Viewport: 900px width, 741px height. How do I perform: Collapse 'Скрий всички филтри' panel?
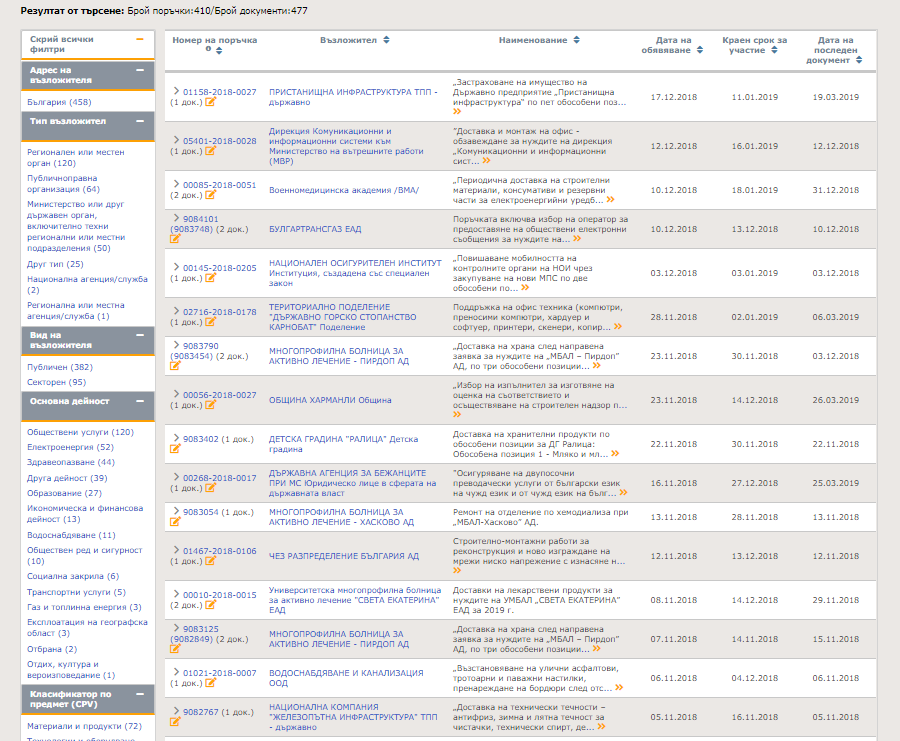139,40
